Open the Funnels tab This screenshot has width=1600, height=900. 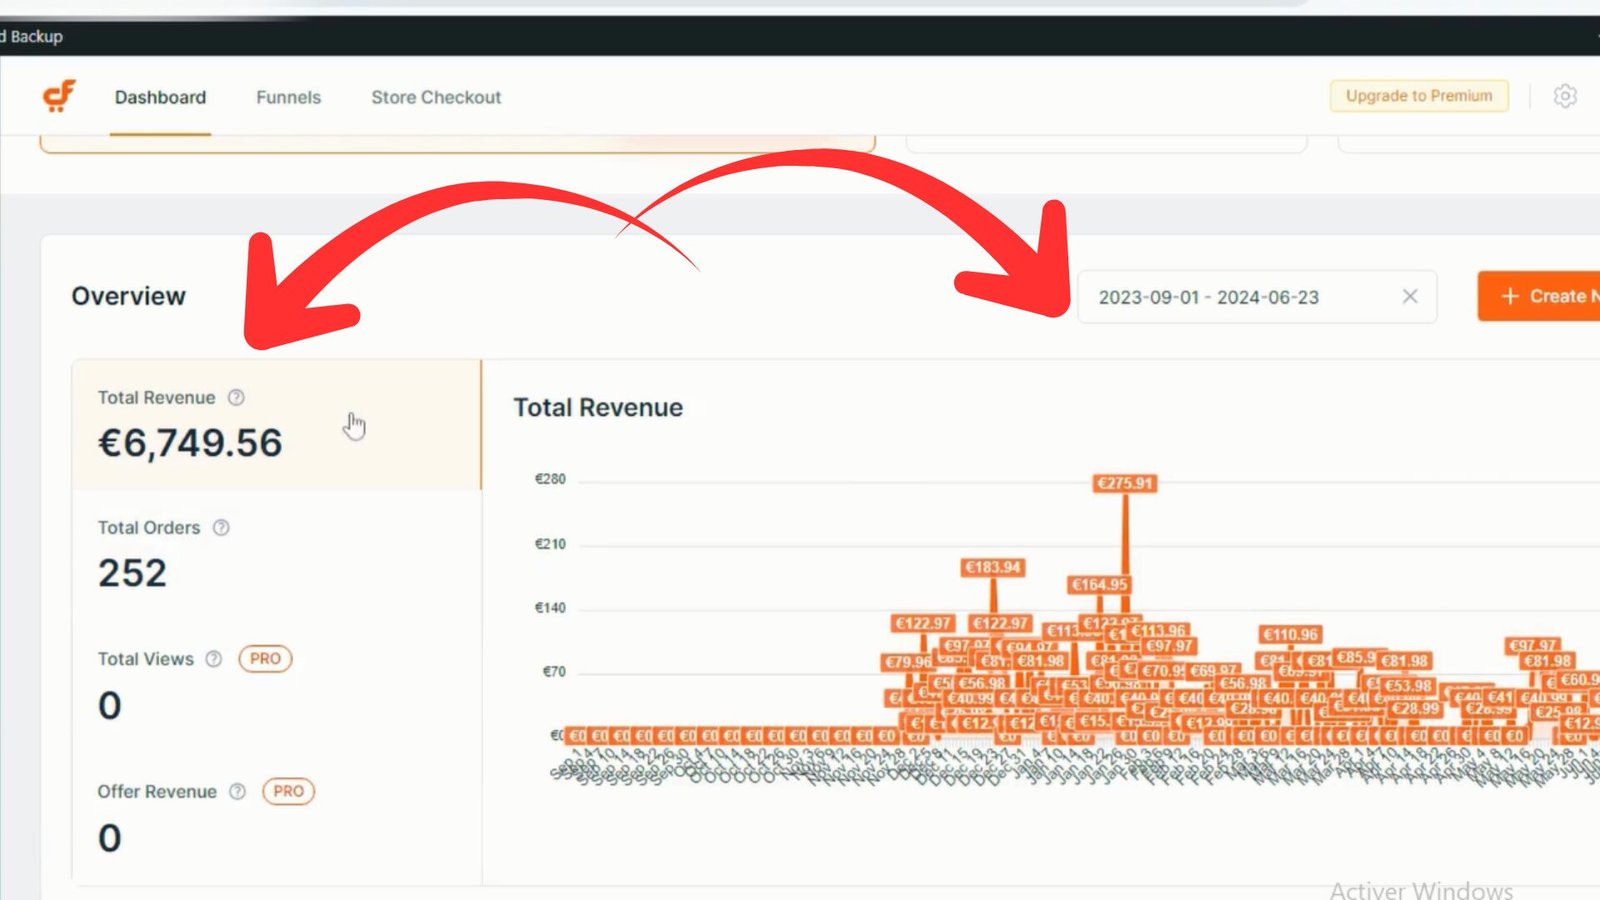(288, 97)
